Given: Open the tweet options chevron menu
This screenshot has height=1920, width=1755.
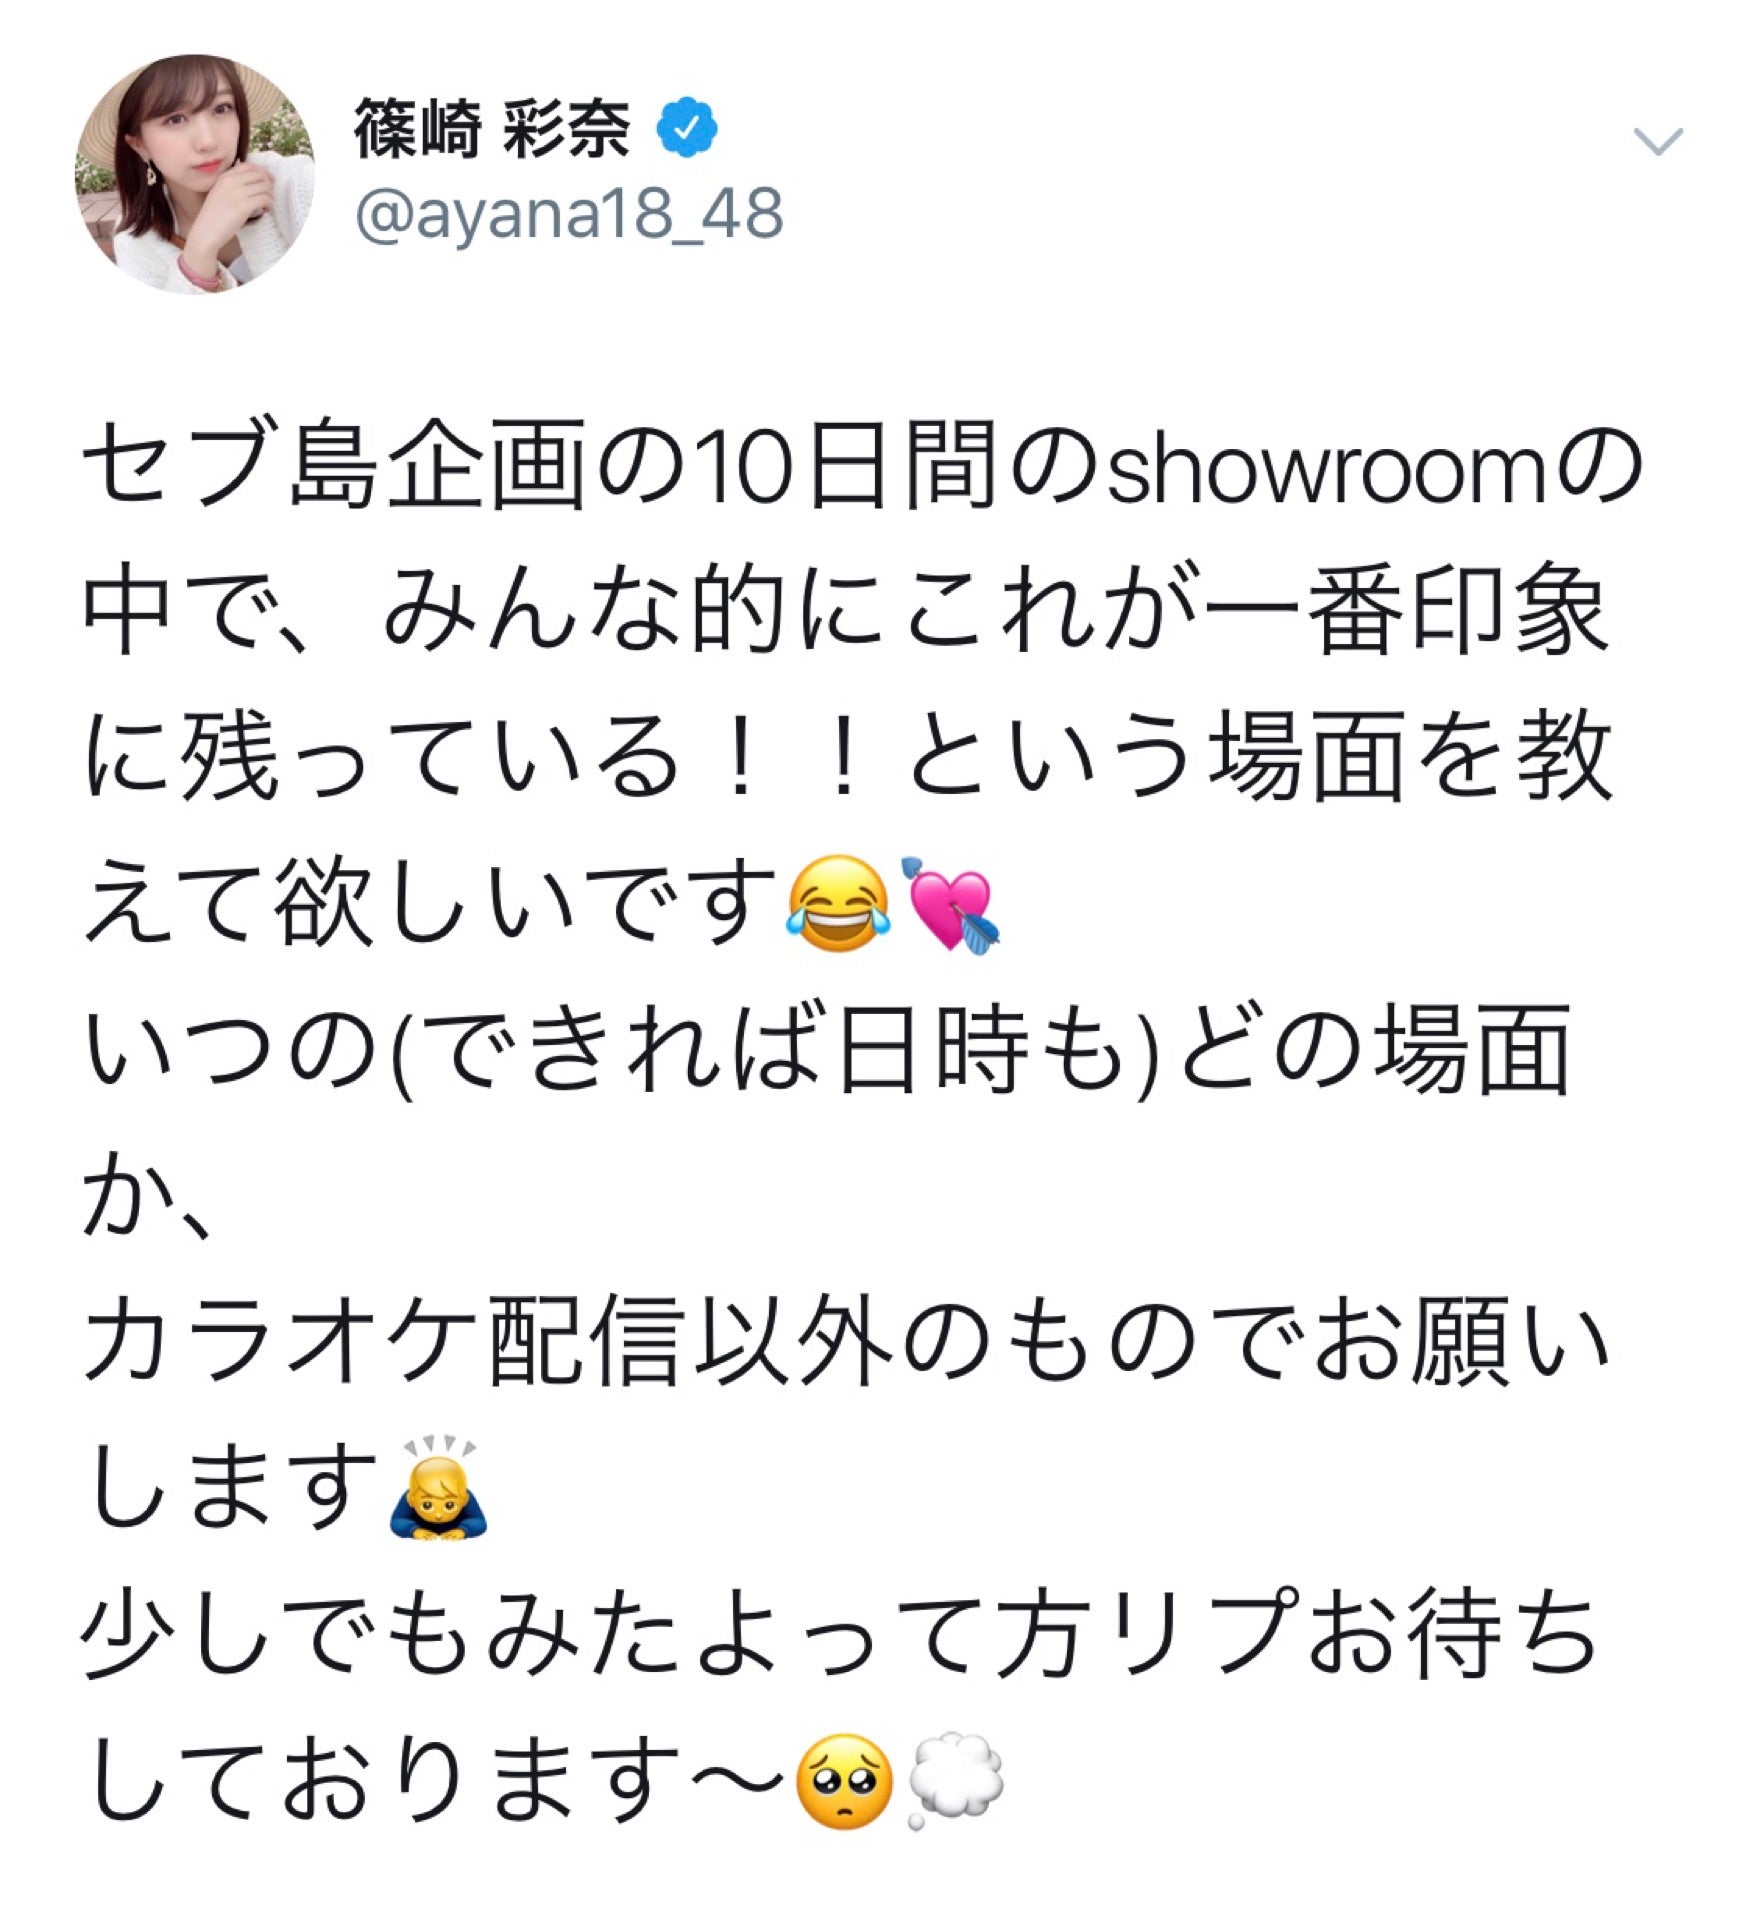Looking at the screenshot, I should 1658,141.
